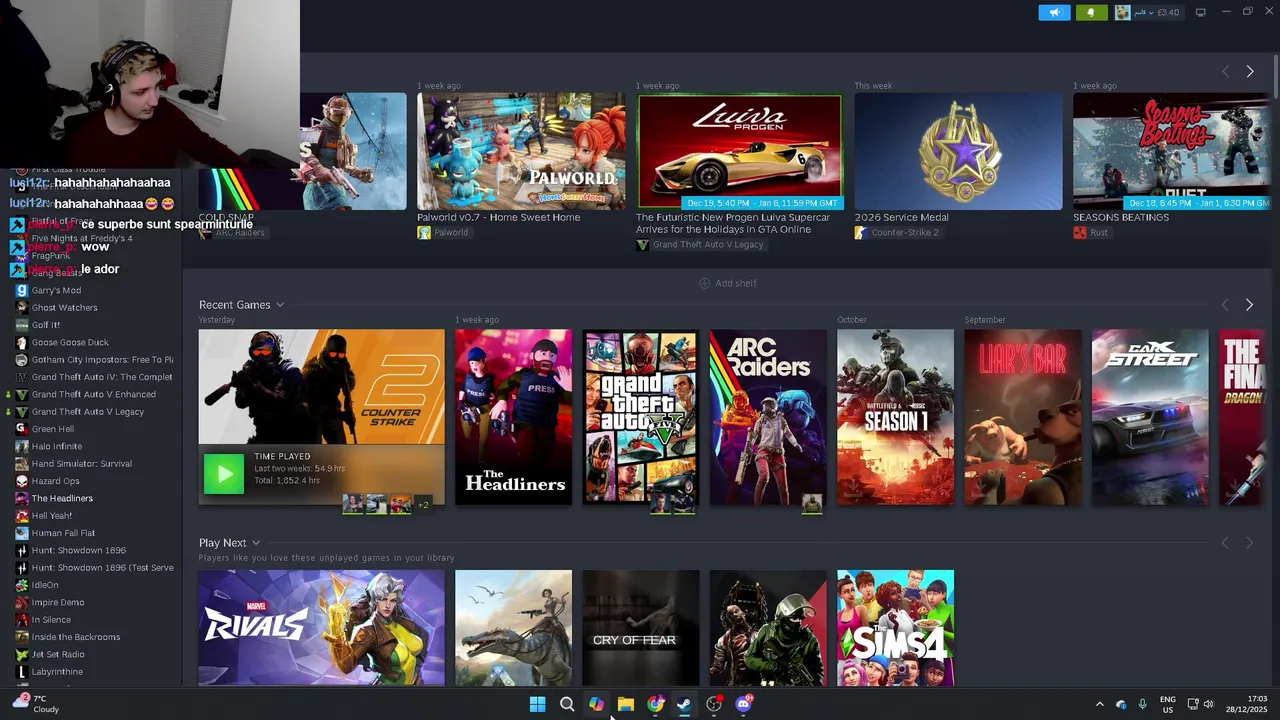Open the Windows Start menu
The height and width of the screenshot is (720, 1280).
click(x=537, y=704)
